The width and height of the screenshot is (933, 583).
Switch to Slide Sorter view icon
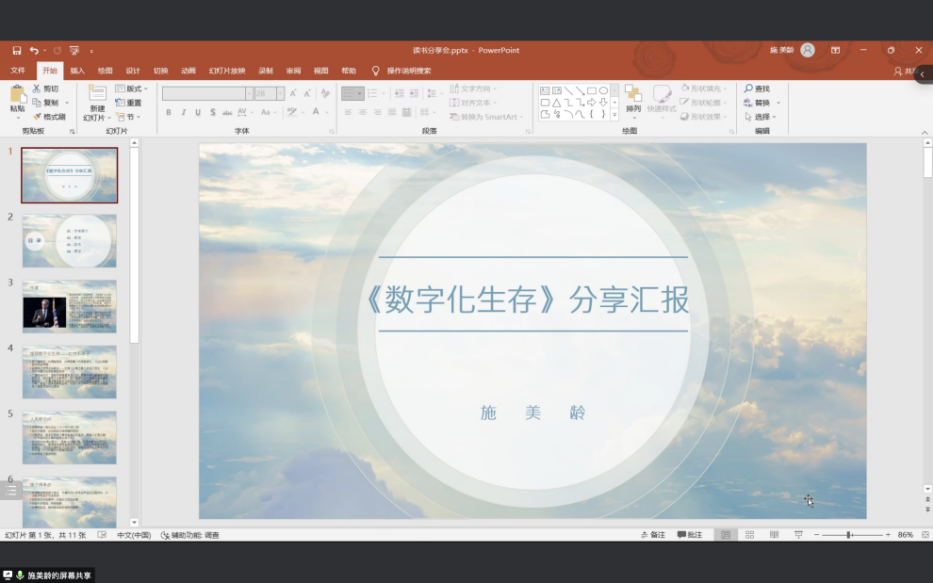coord(749,535)
